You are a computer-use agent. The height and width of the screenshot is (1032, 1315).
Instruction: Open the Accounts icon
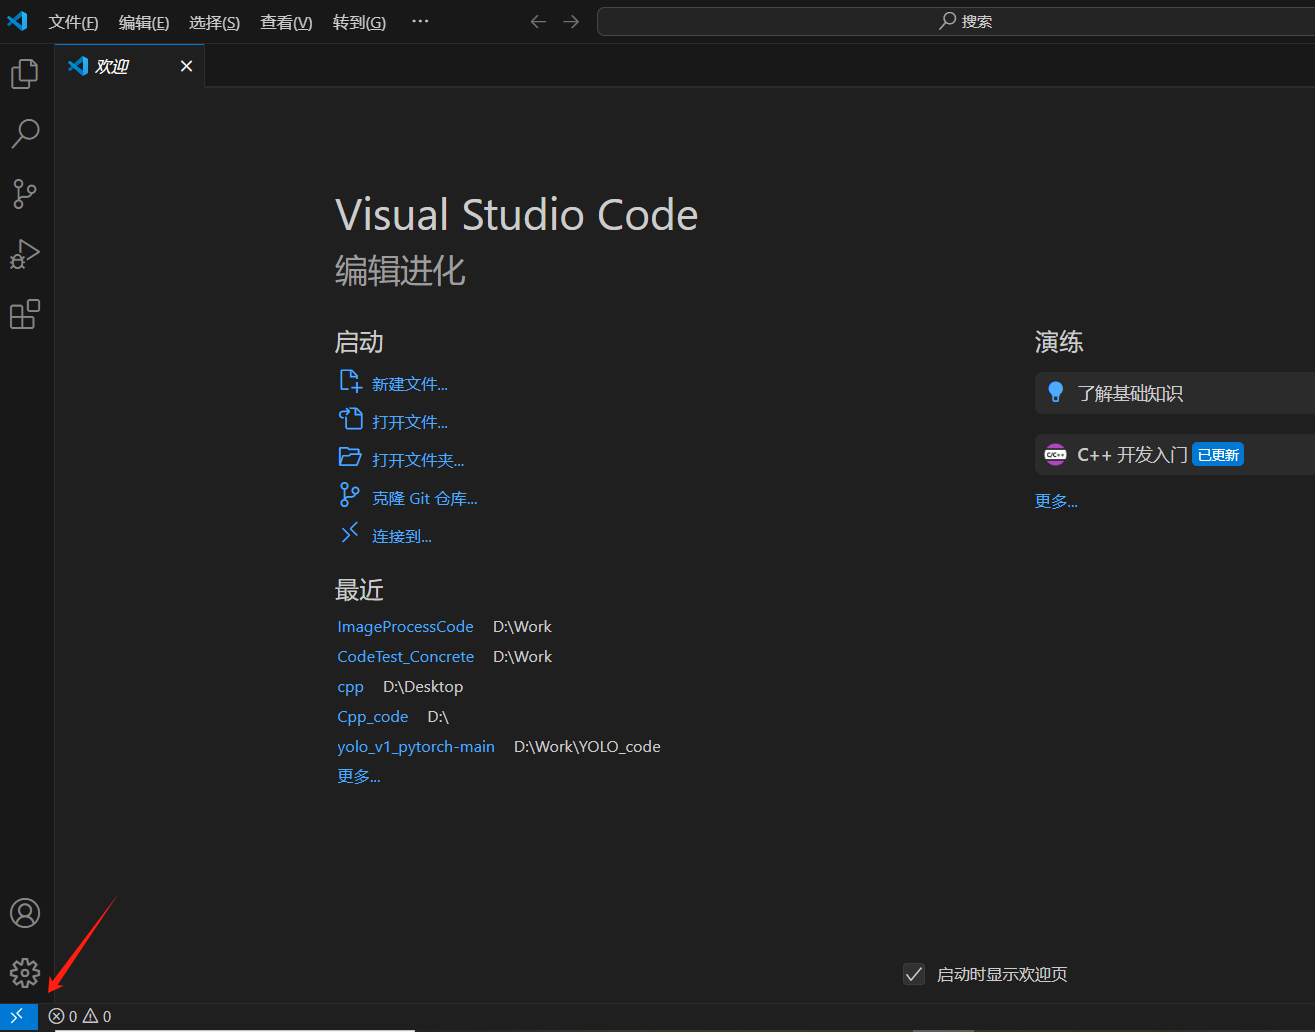coord(25,913)
